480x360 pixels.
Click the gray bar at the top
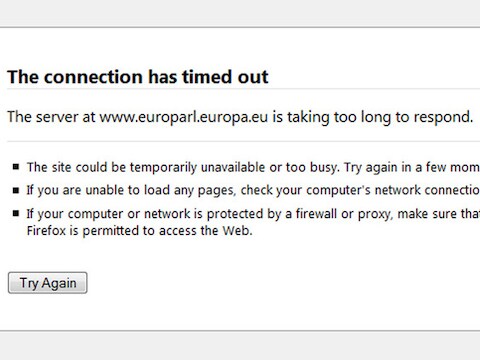(x=240, y=13)
